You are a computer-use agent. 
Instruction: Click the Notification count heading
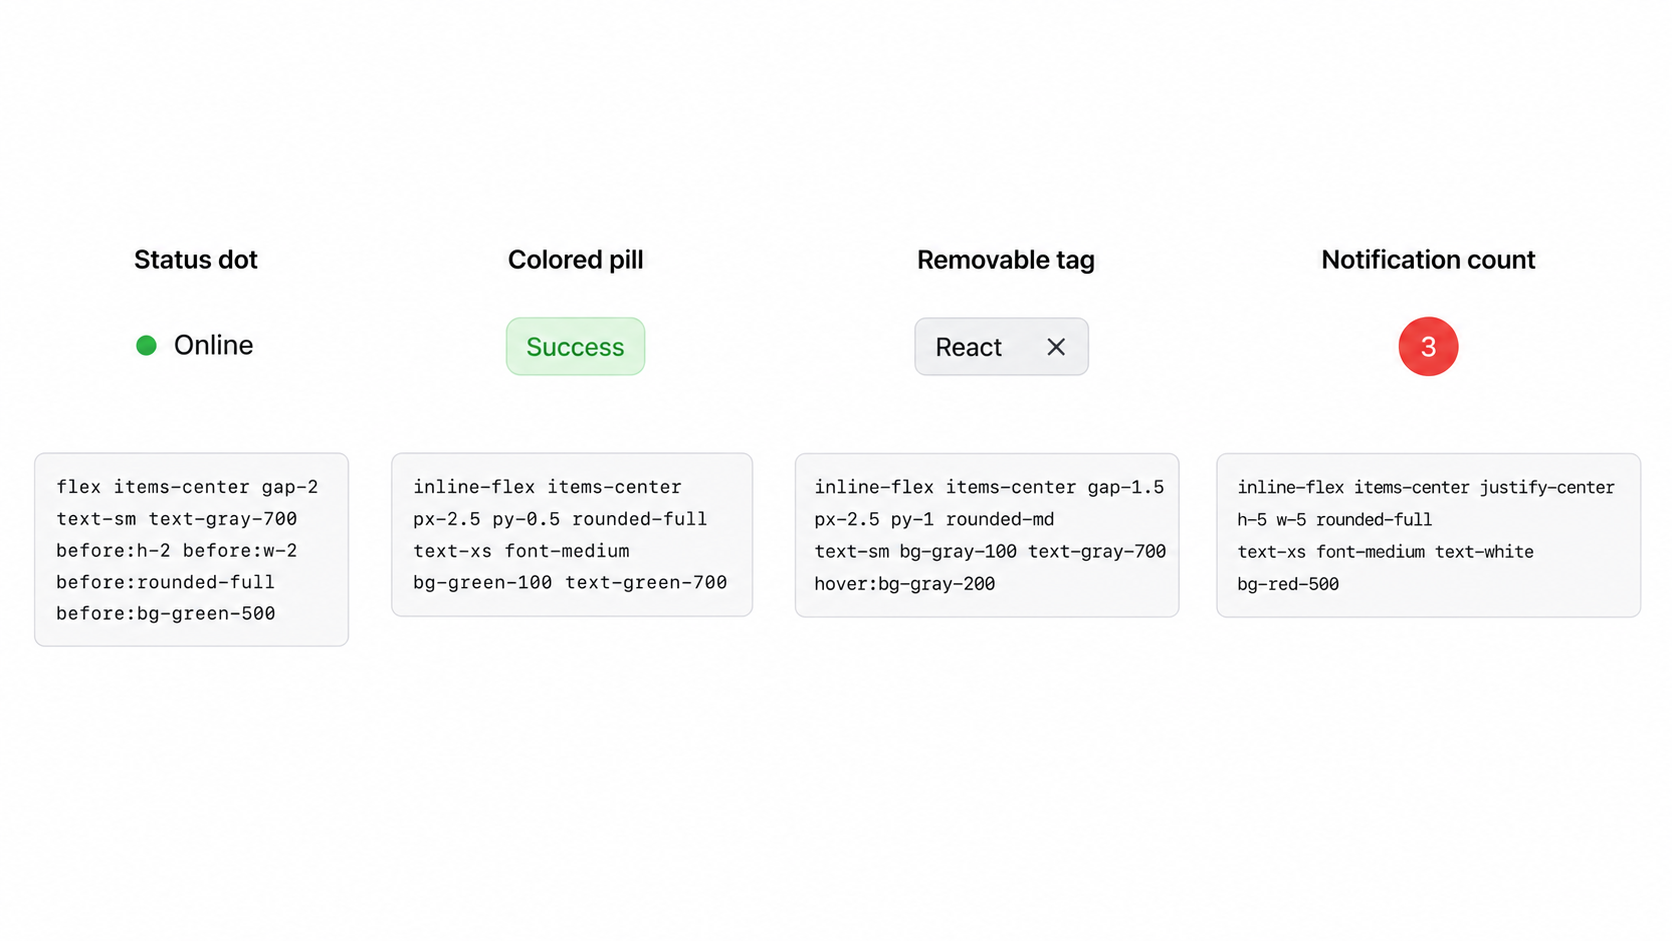click(x=1428, y=260)
